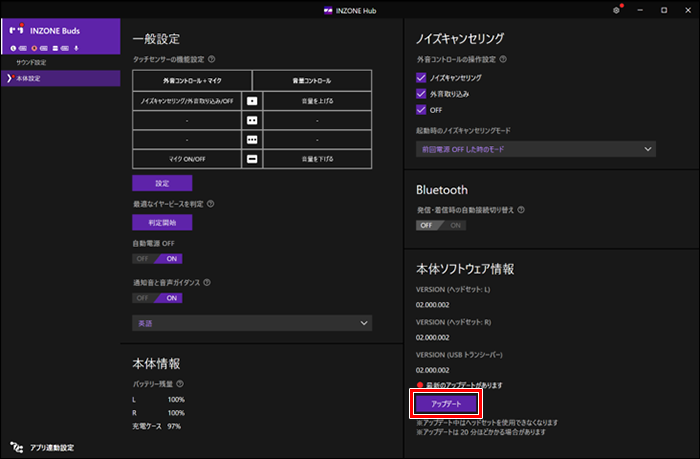Screen dimensions: 700x459
Task: Click the VERSION (USB トランシーバー) label
Action: coord(459,355)
